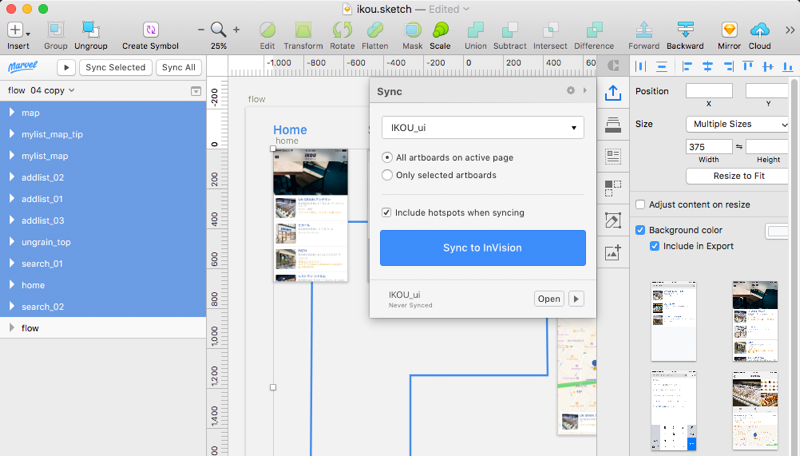Image resolution: width=800 pixels, height=456 pixels.
Task: Open Sketch Cloud
Action: [760, 30]
